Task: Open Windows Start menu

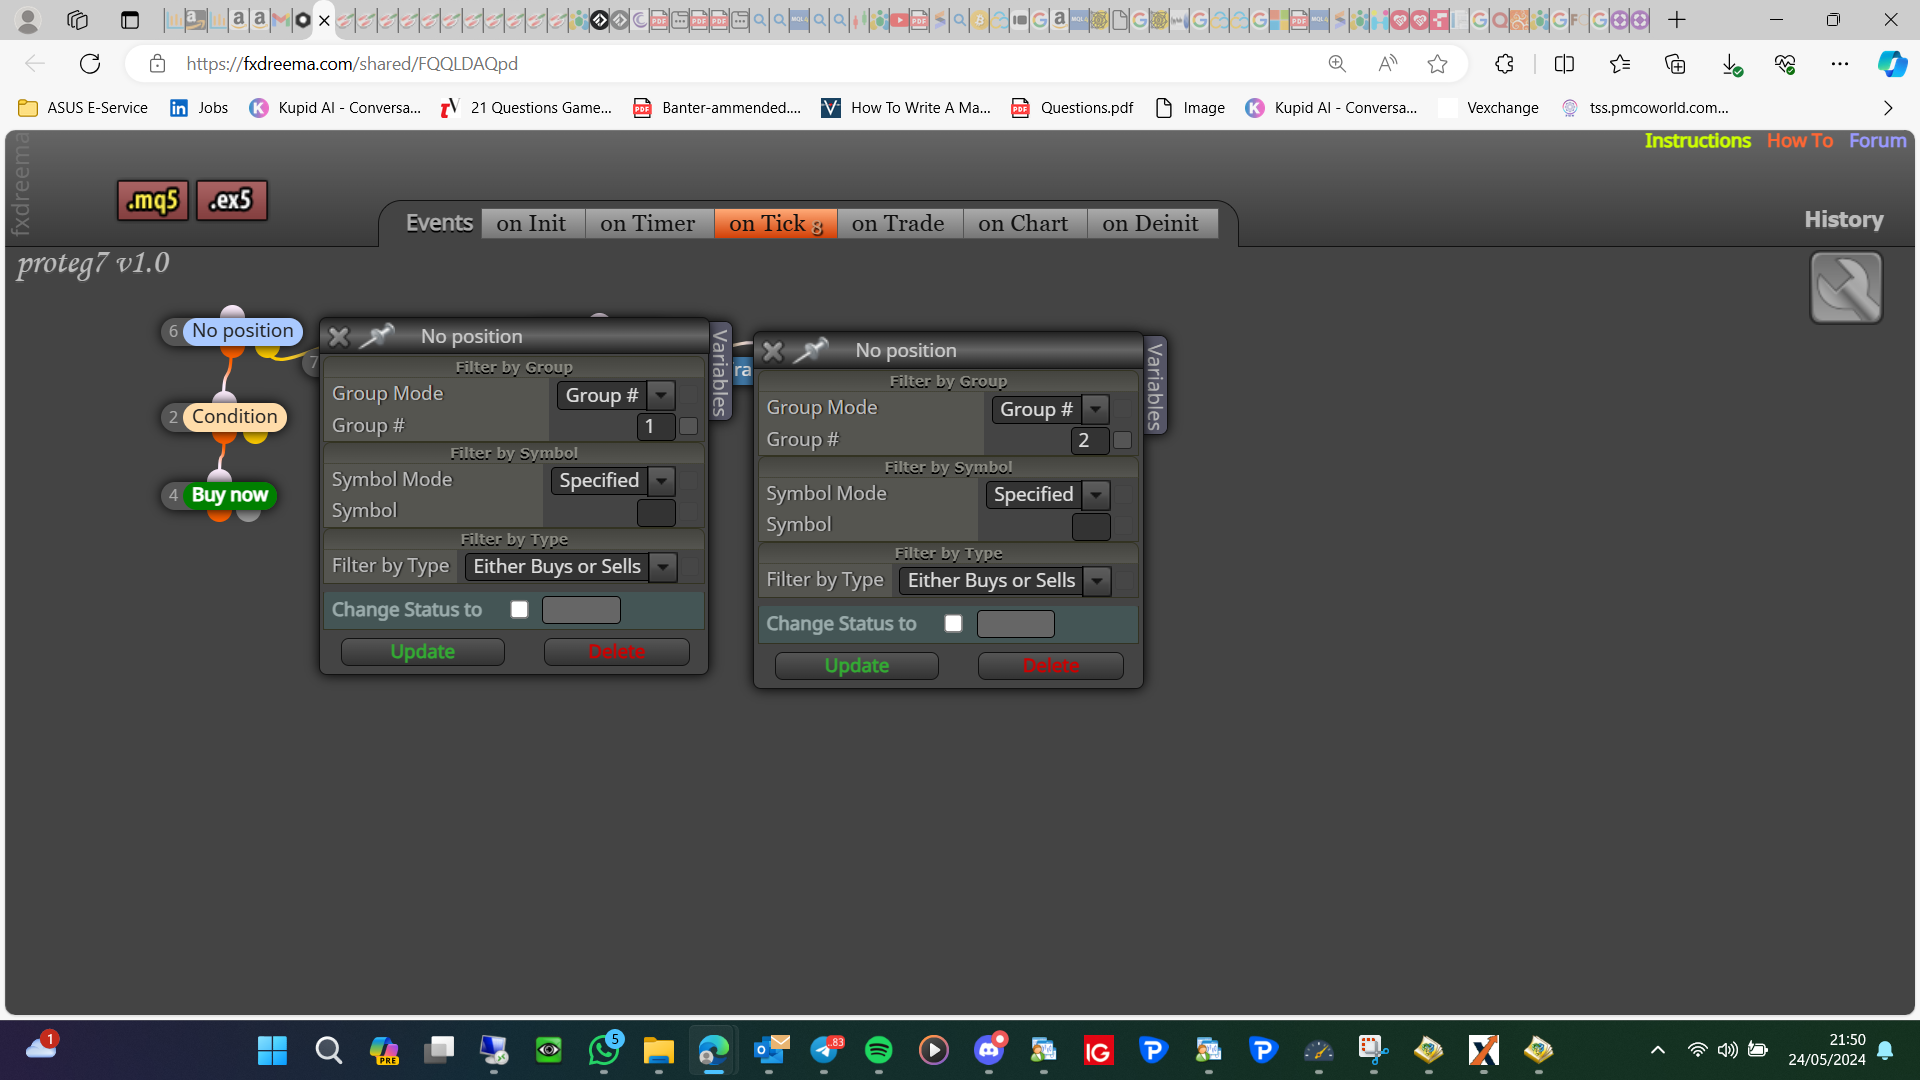Action: (x=272, y=1050)
